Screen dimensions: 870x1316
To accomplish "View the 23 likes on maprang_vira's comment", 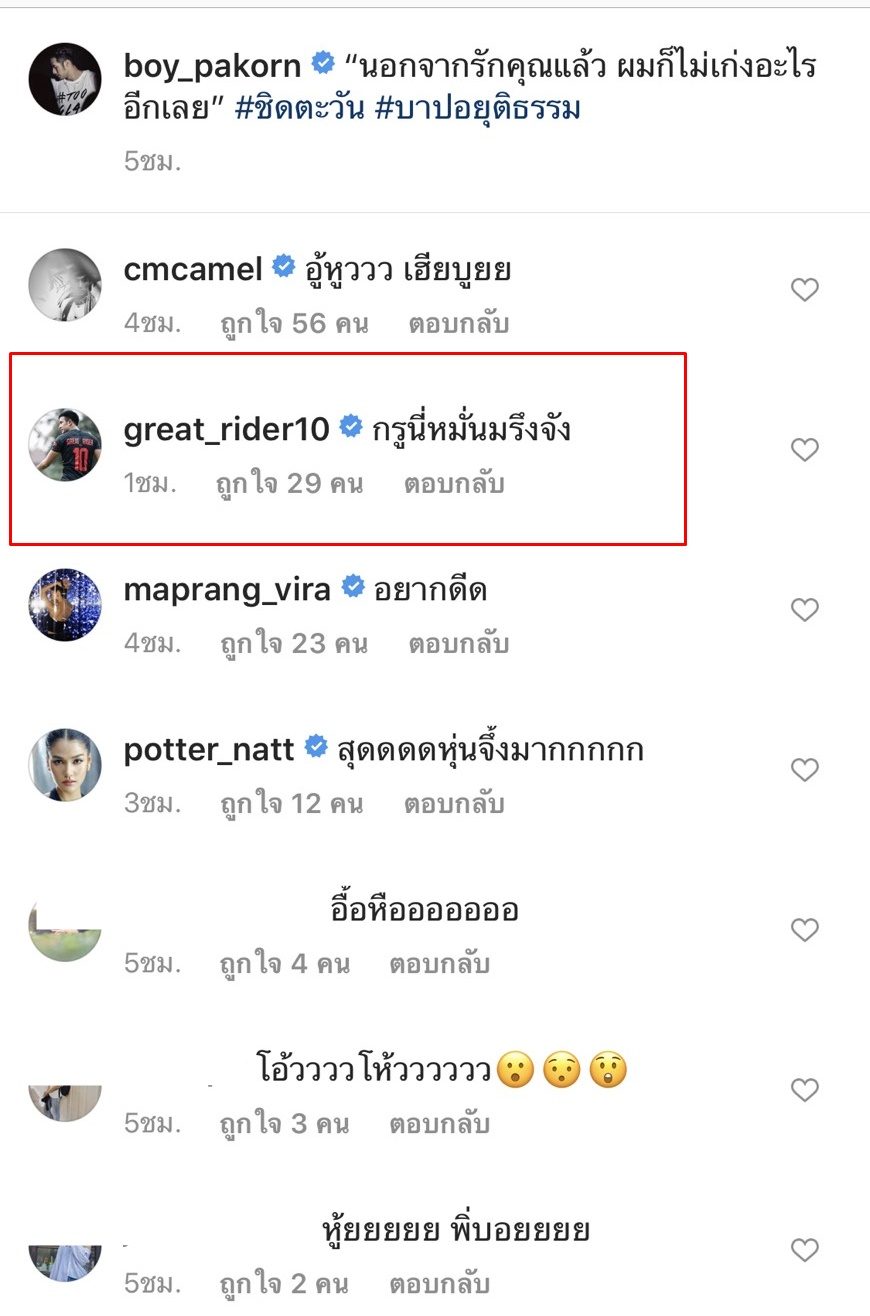I will tap(294, 644).
